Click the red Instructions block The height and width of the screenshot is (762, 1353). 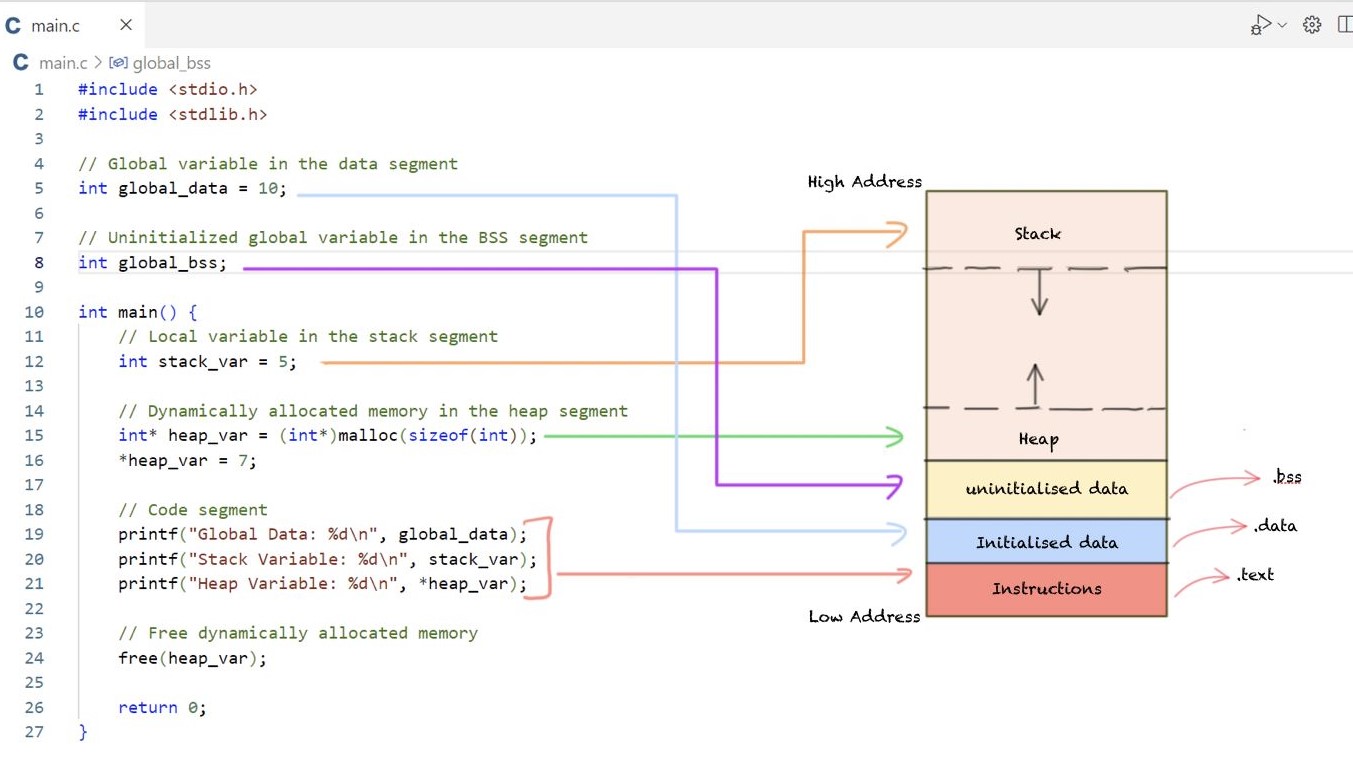coord(1046,589)
